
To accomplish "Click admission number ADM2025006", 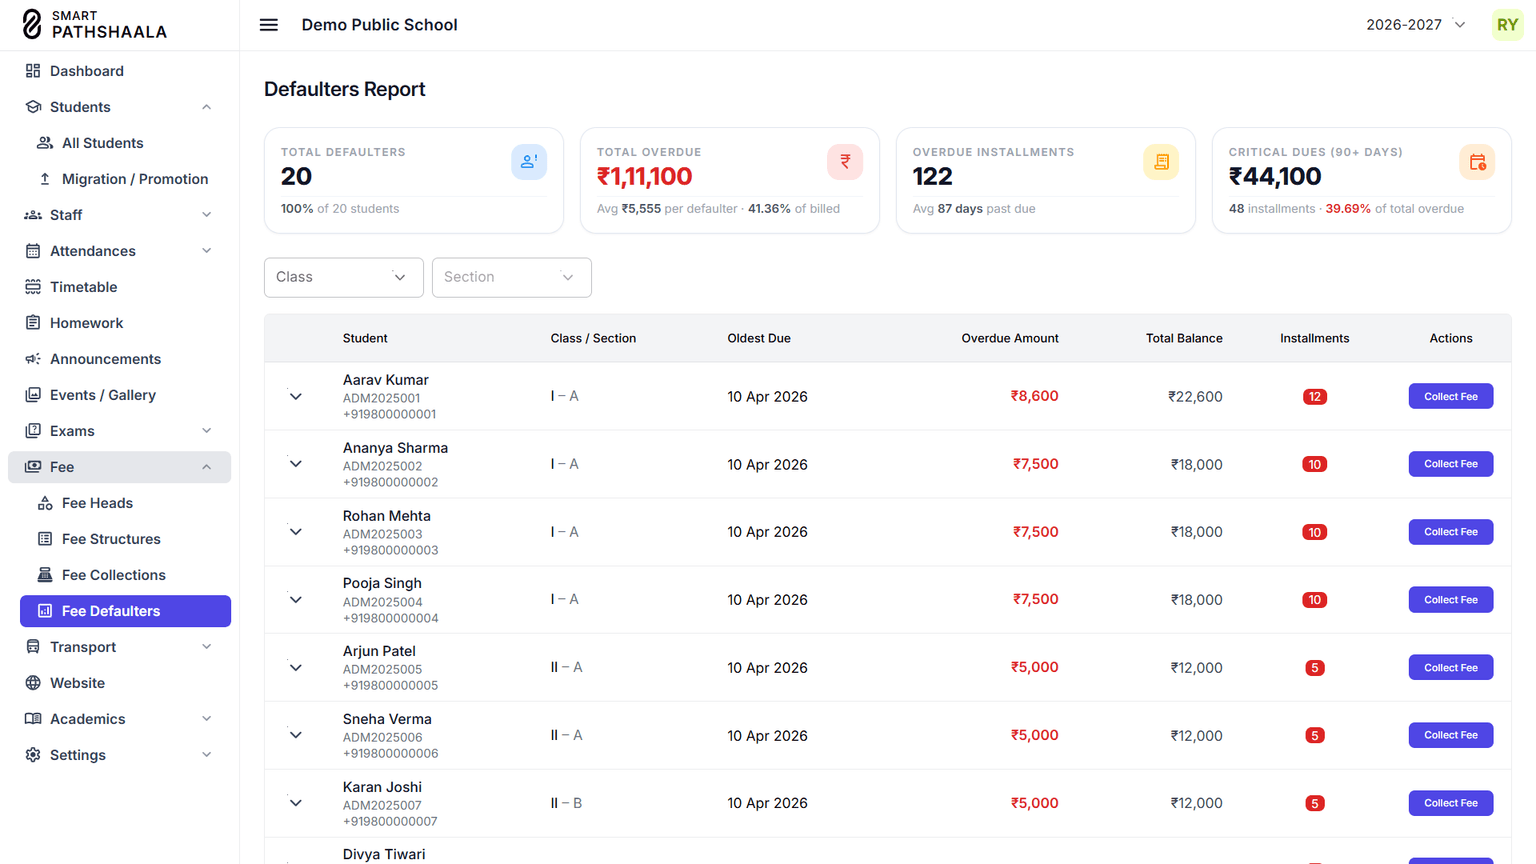I will 383,737.
